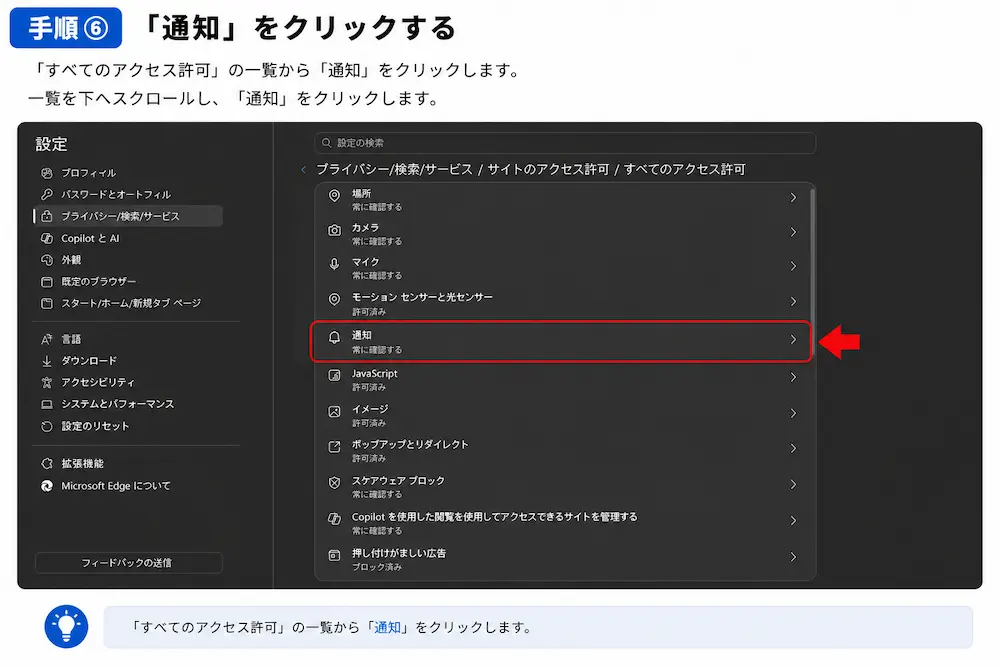
Task: Open システムとパフォーマンス section
Action: (117, 404)
